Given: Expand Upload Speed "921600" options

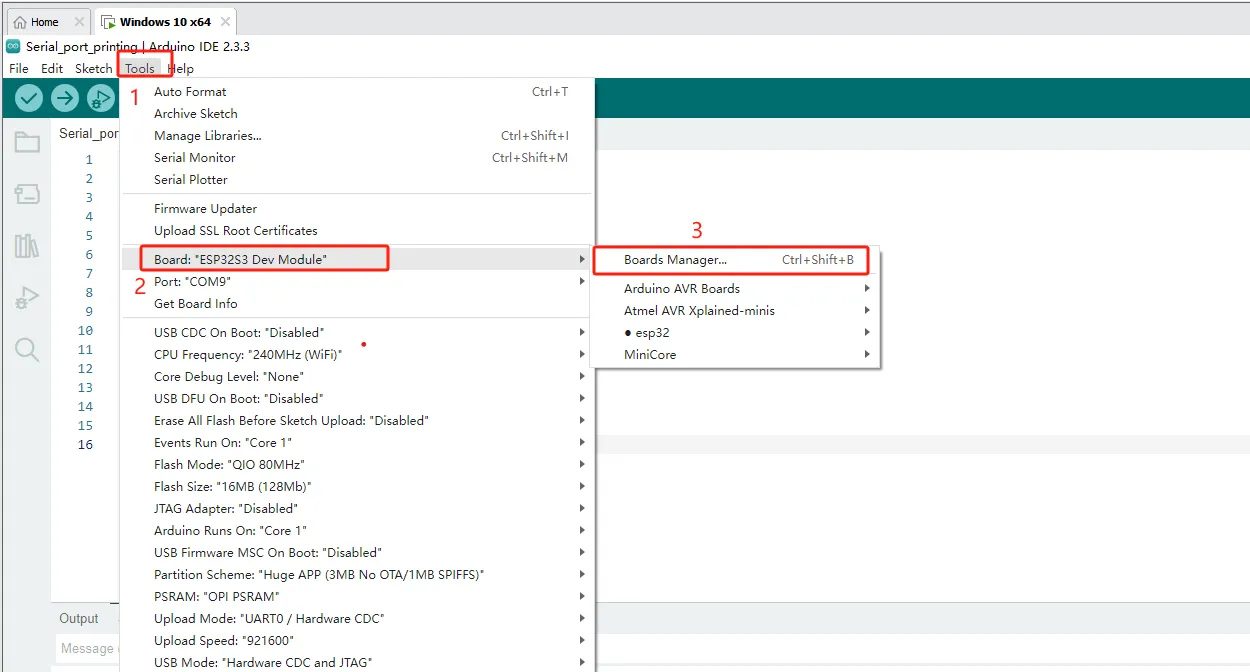Looking at the screenshot, I should (x=357, y=640).
